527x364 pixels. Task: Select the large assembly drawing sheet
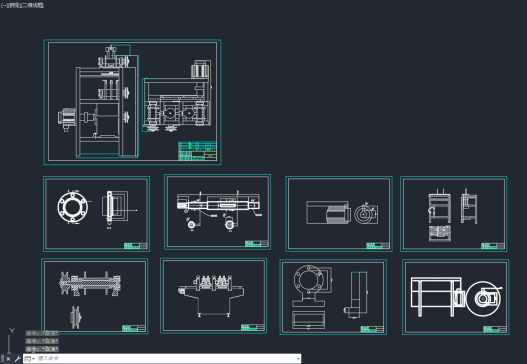[x=132, y=102]
